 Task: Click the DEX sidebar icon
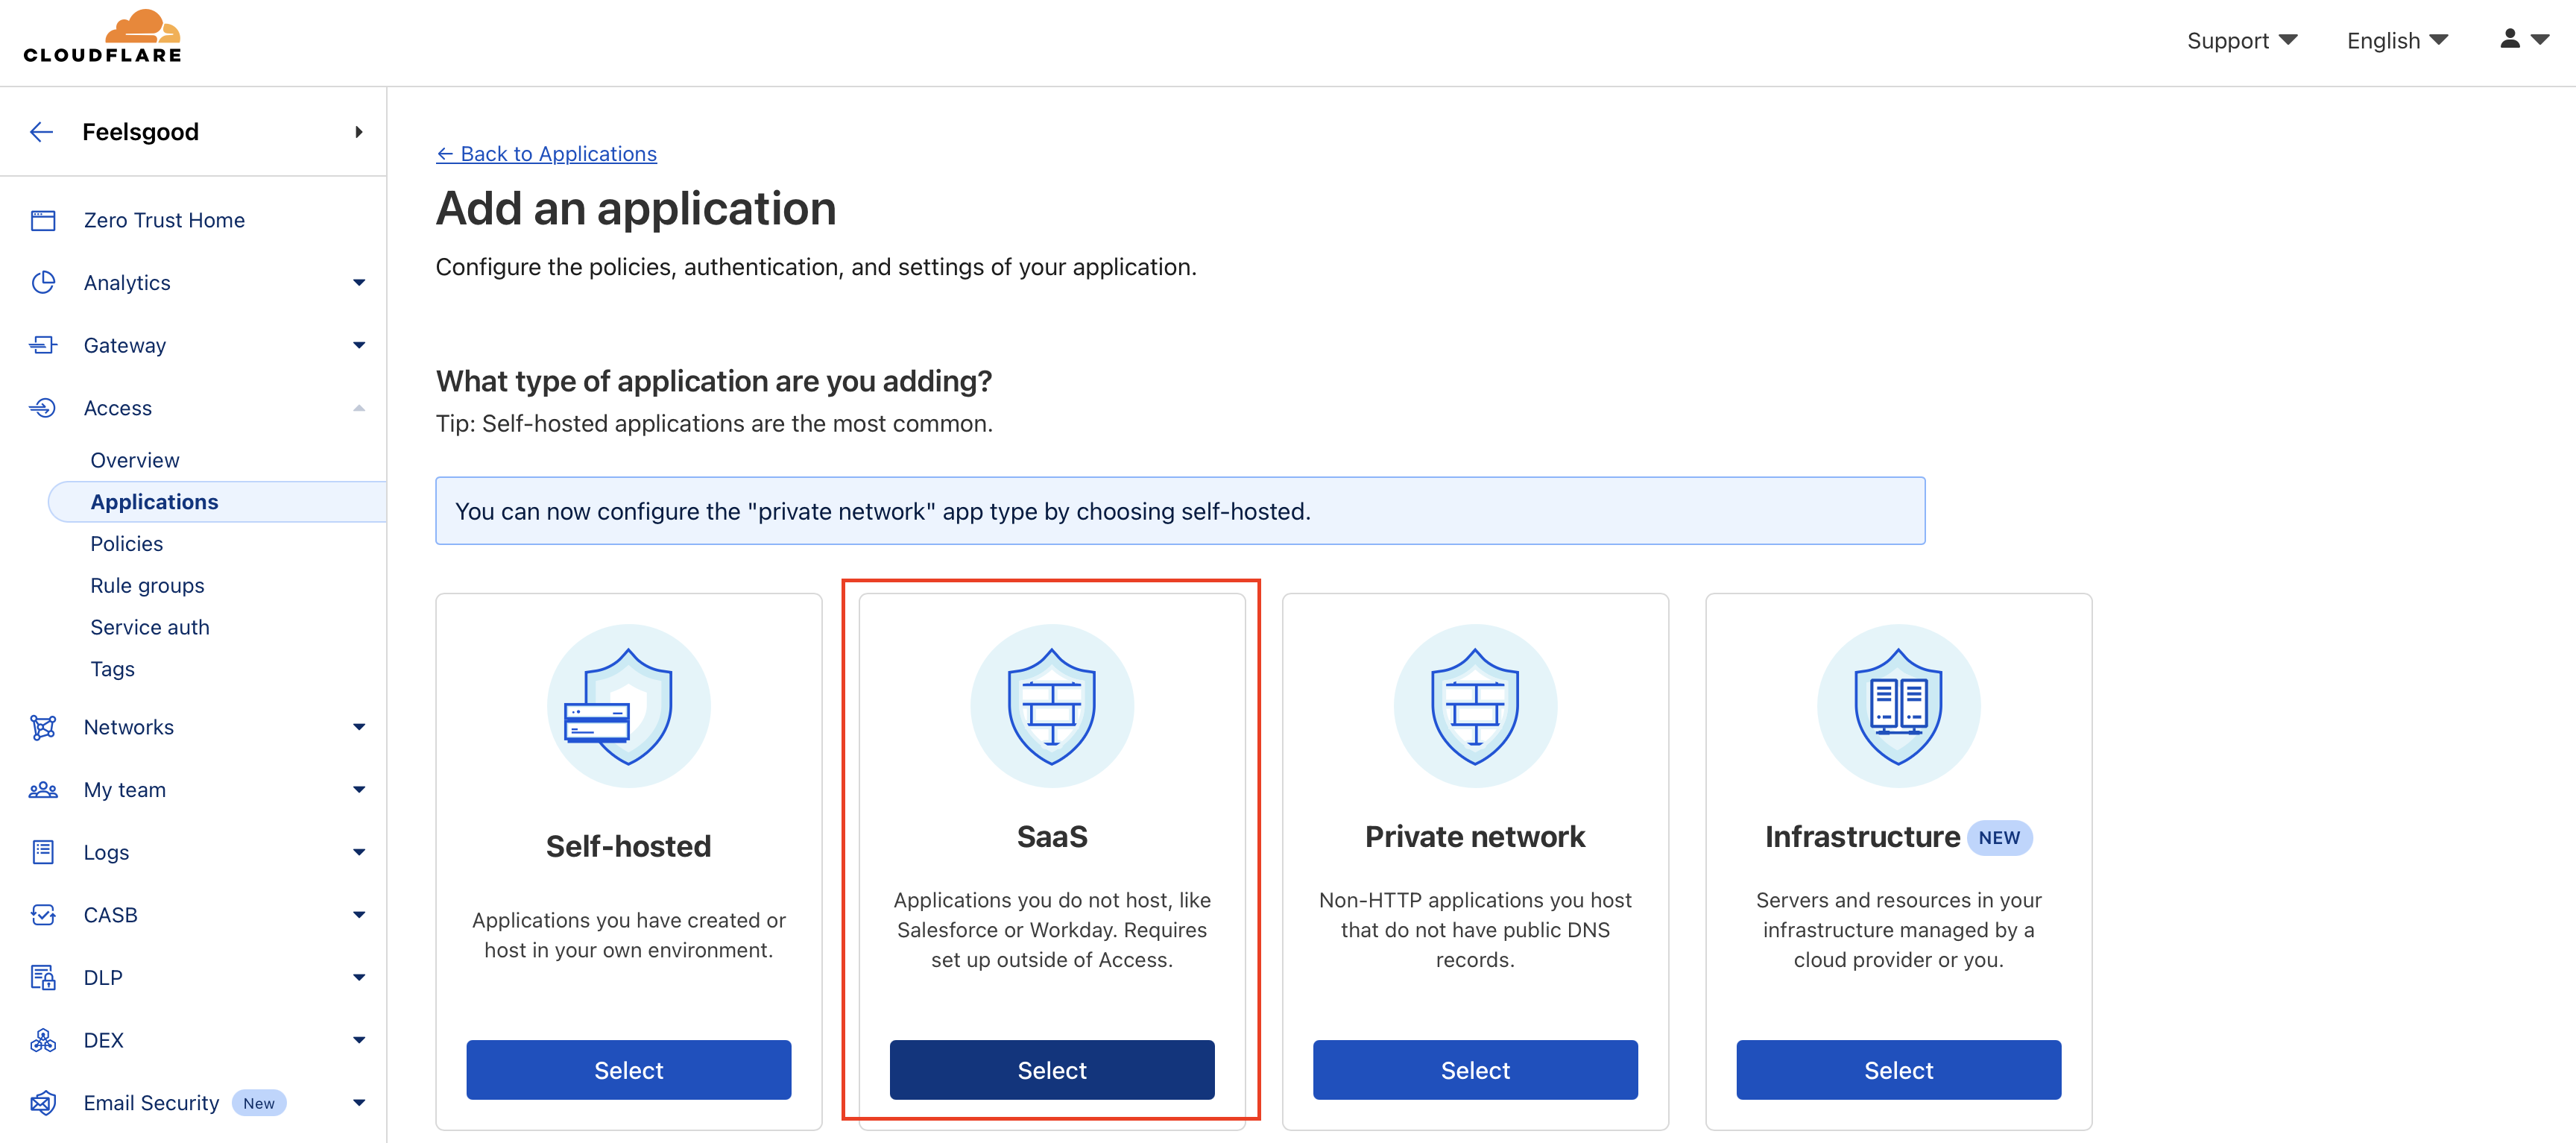(x=43, y=1040)
